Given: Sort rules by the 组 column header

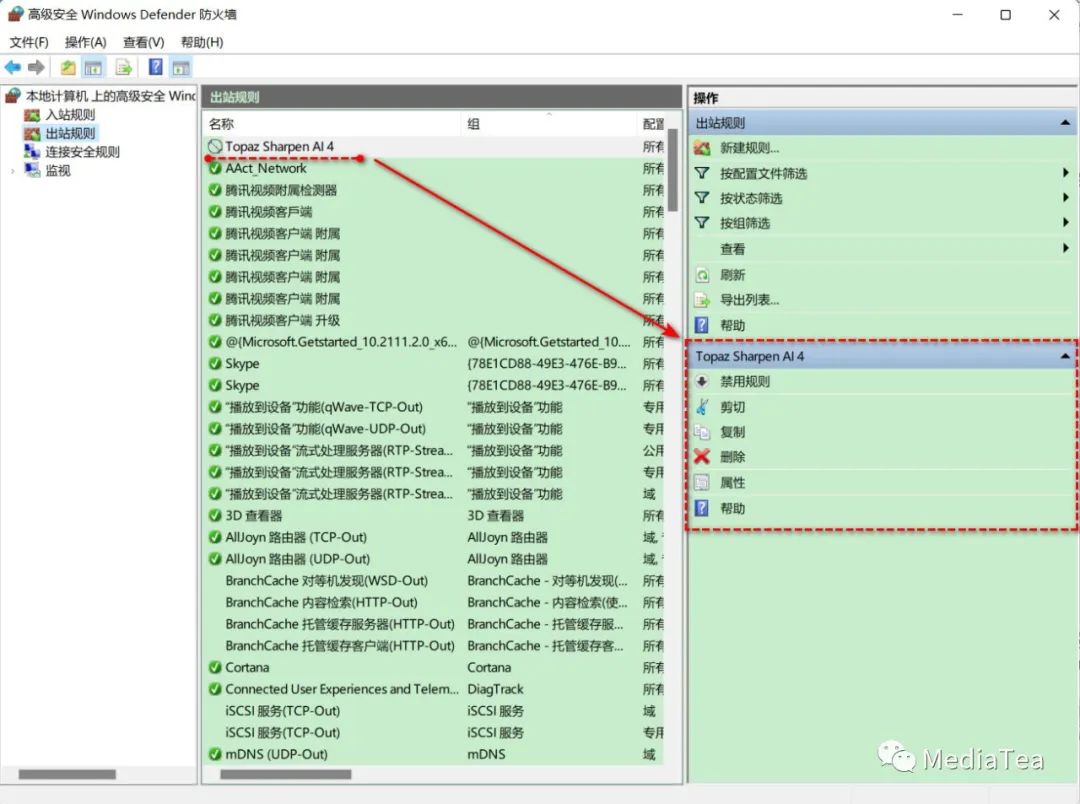Looking at the screenshot, I should coord(550,124).
